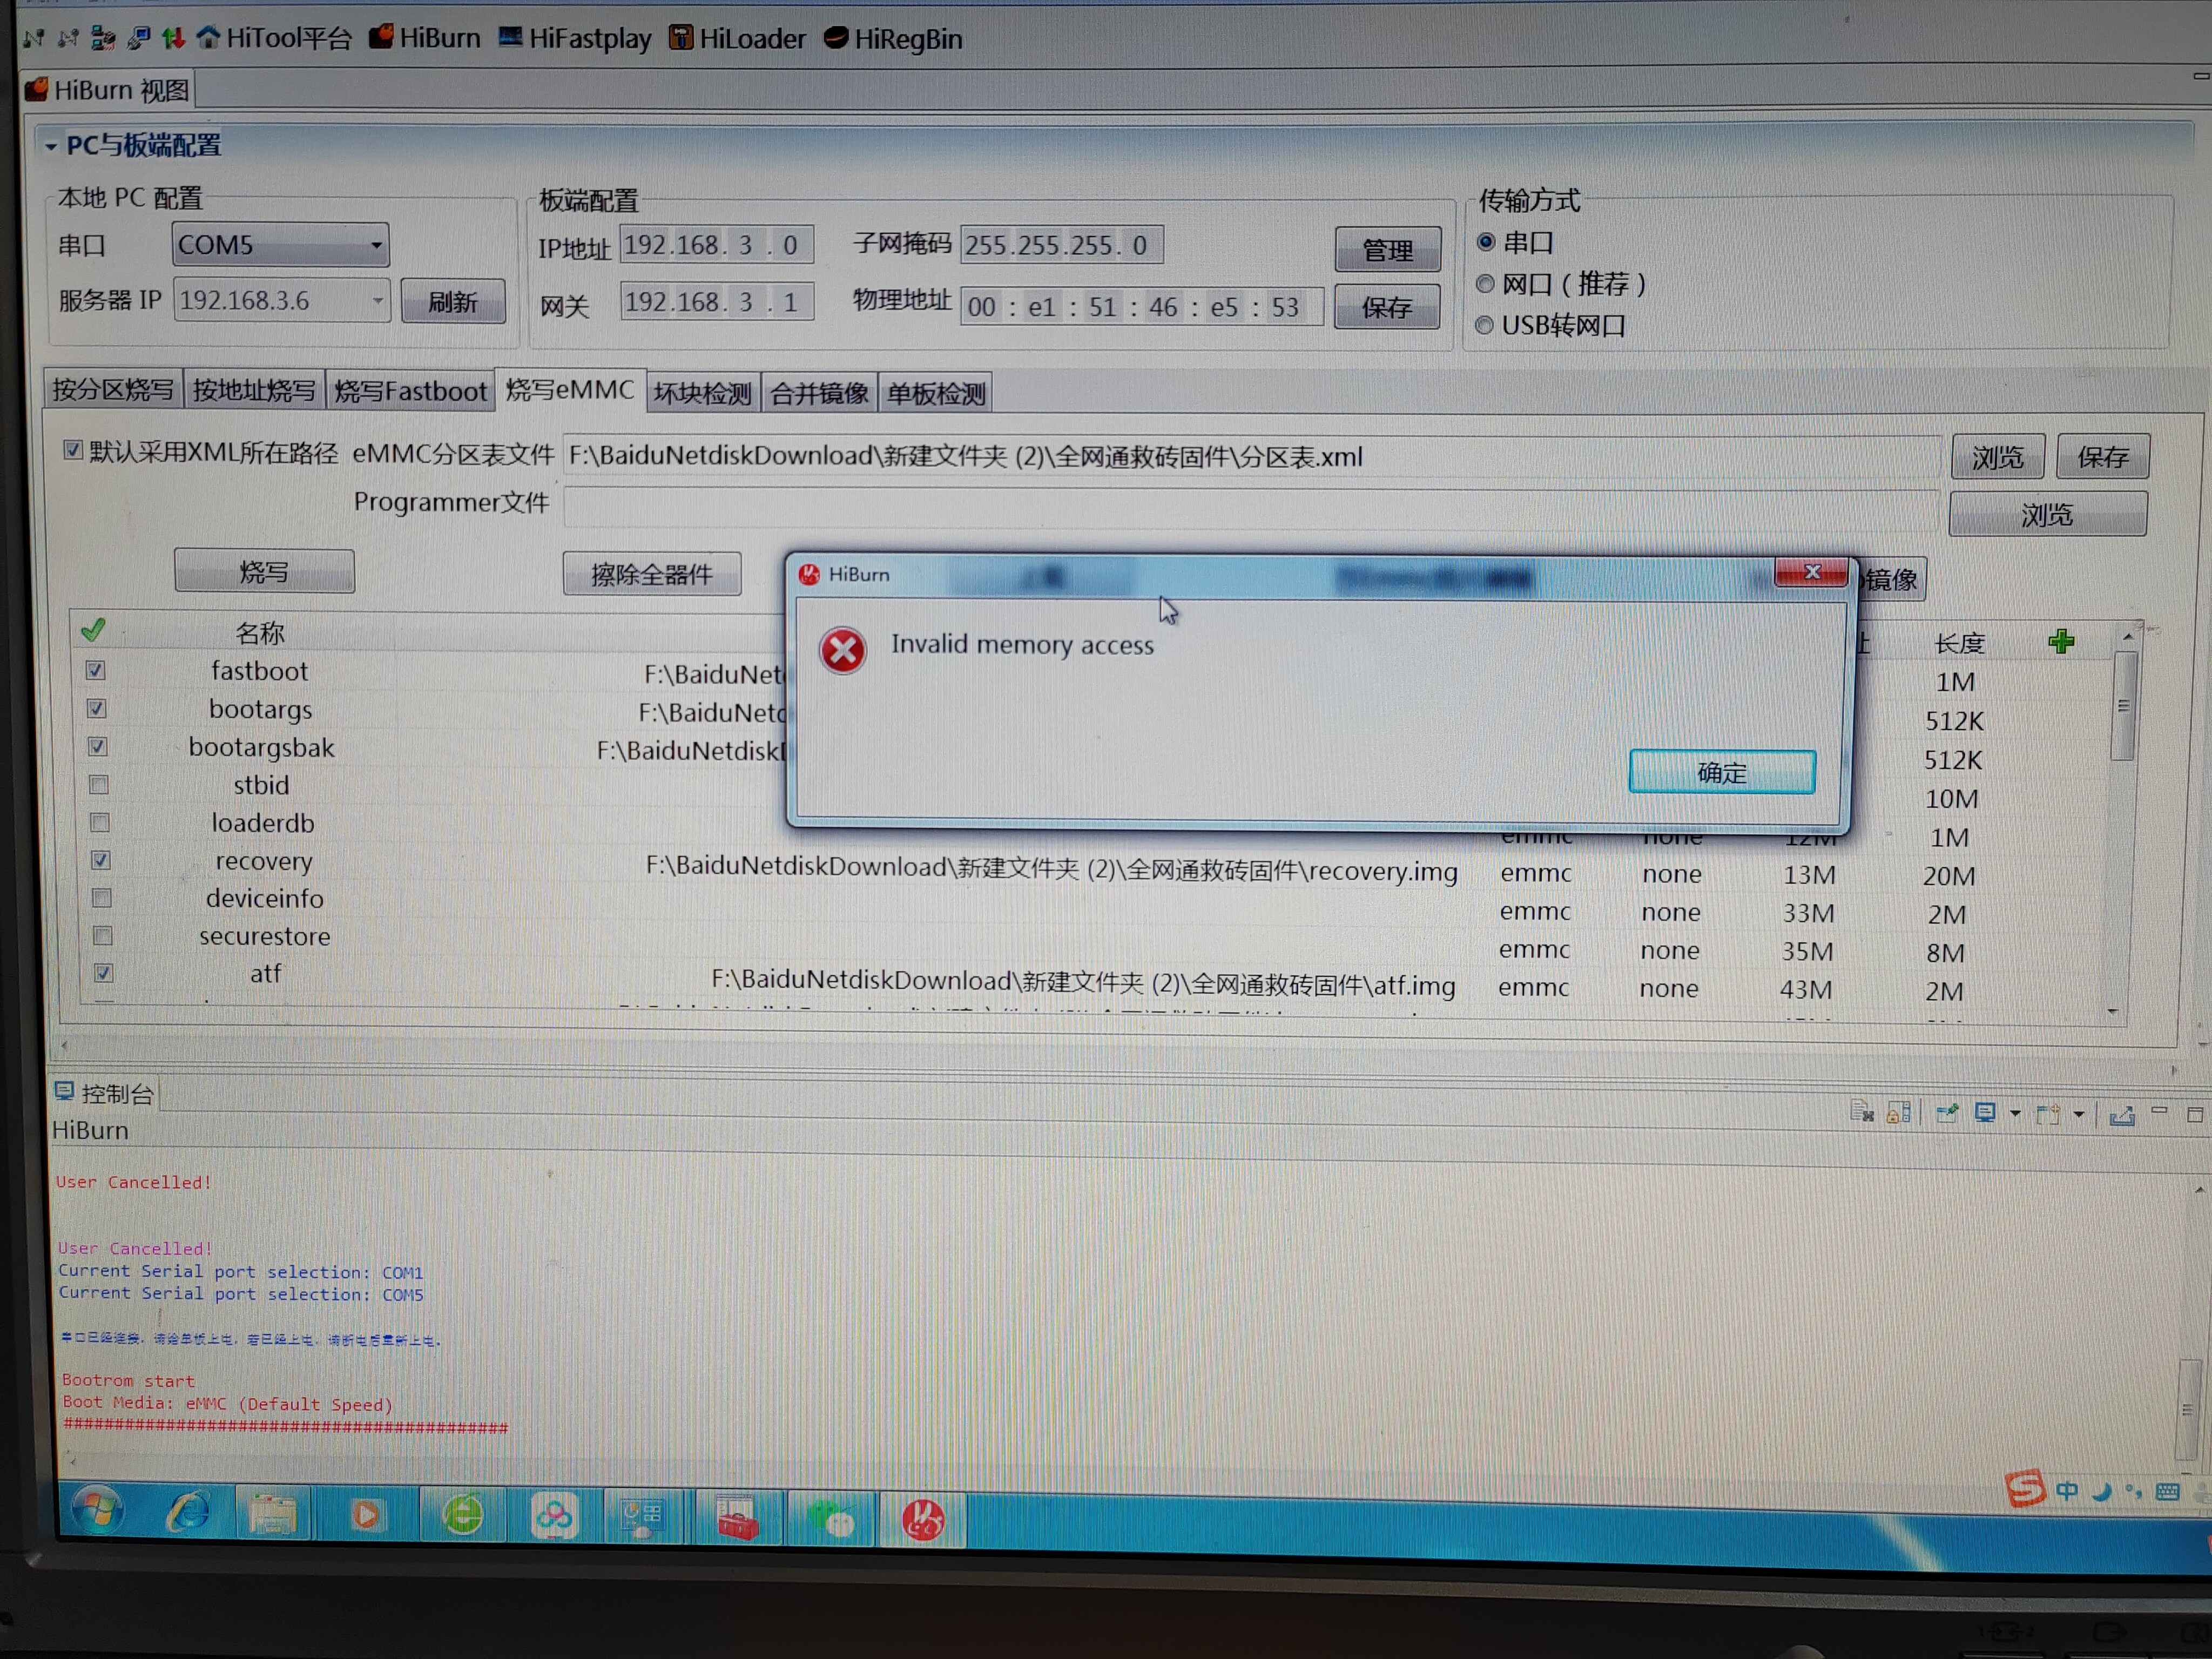Uncheck the fastboot partition checkbox

pos(95,670)
